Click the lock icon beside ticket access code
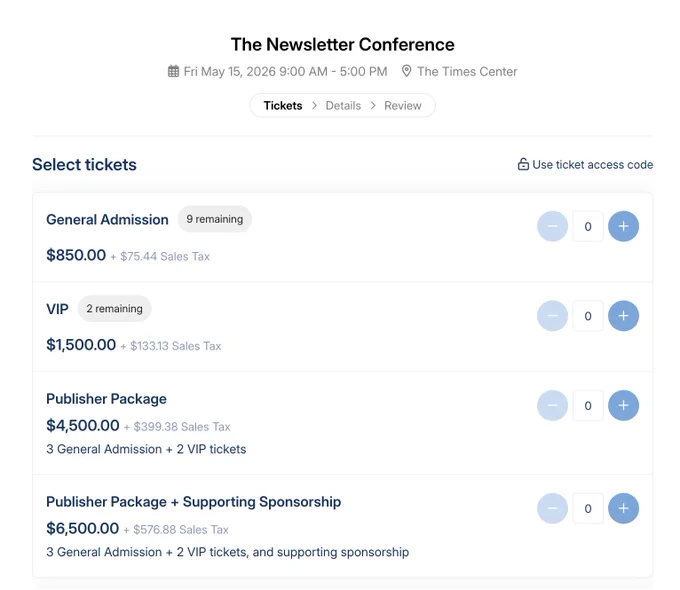 tap(523, 164)
